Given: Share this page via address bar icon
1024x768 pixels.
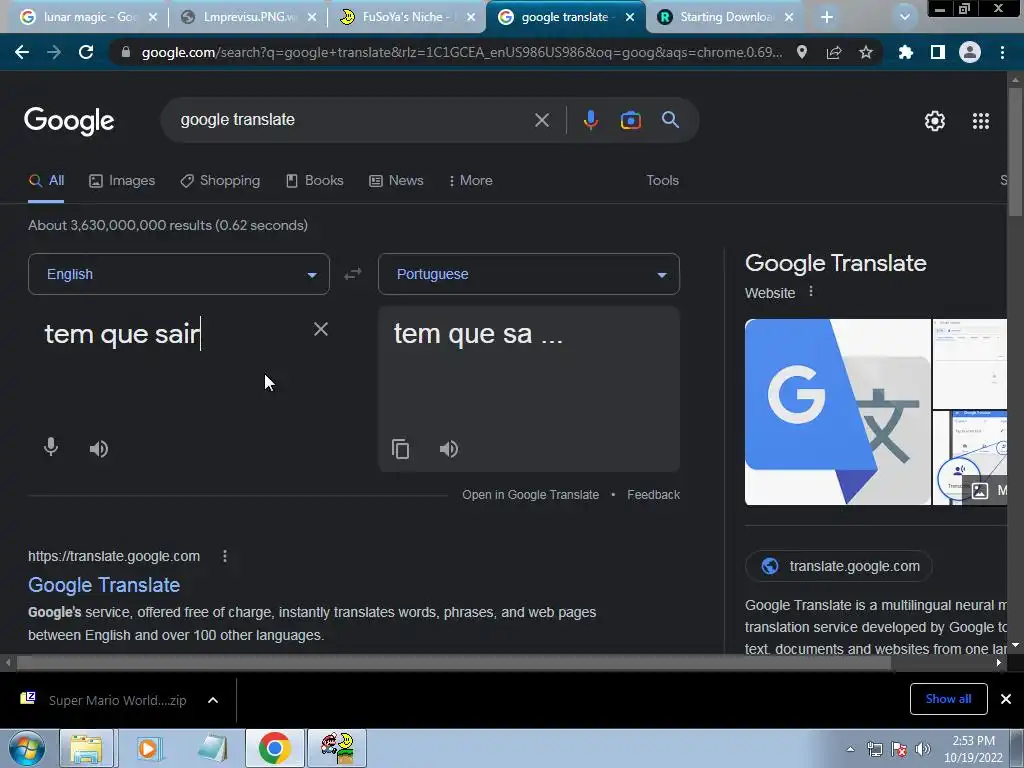Looking at the screenshot, I should click(834, 52).
